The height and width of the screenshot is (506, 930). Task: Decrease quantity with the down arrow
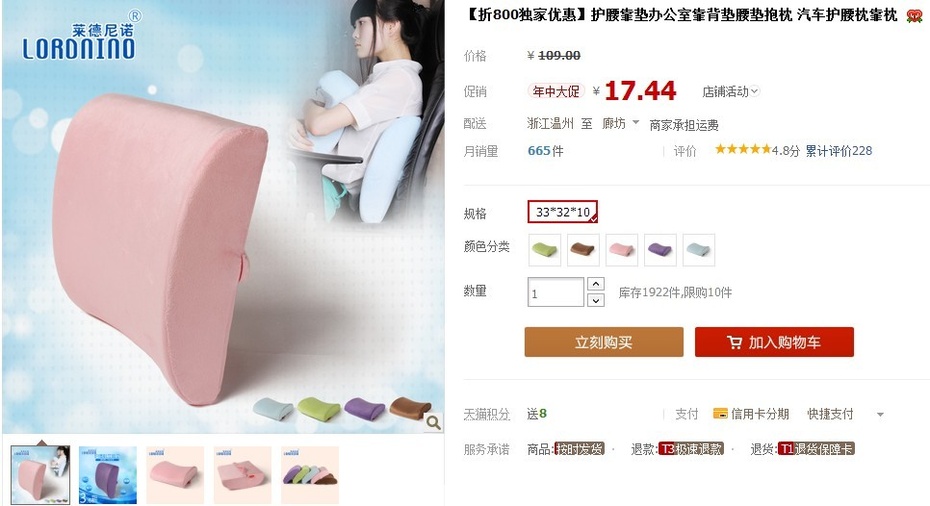[x=595, y=300]
